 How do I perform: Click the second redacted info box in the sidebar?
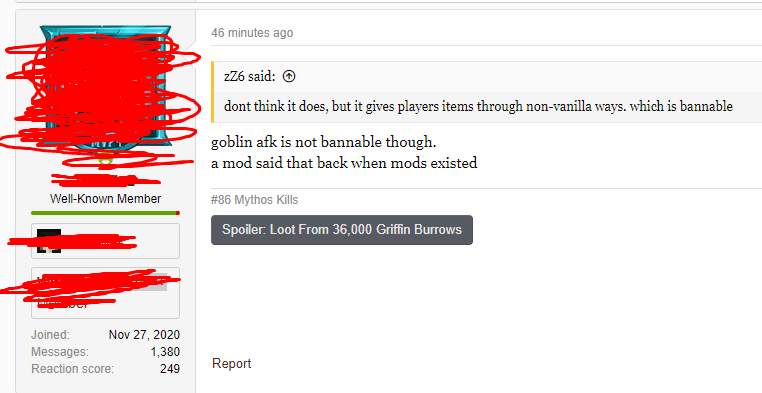click(105, 293)
